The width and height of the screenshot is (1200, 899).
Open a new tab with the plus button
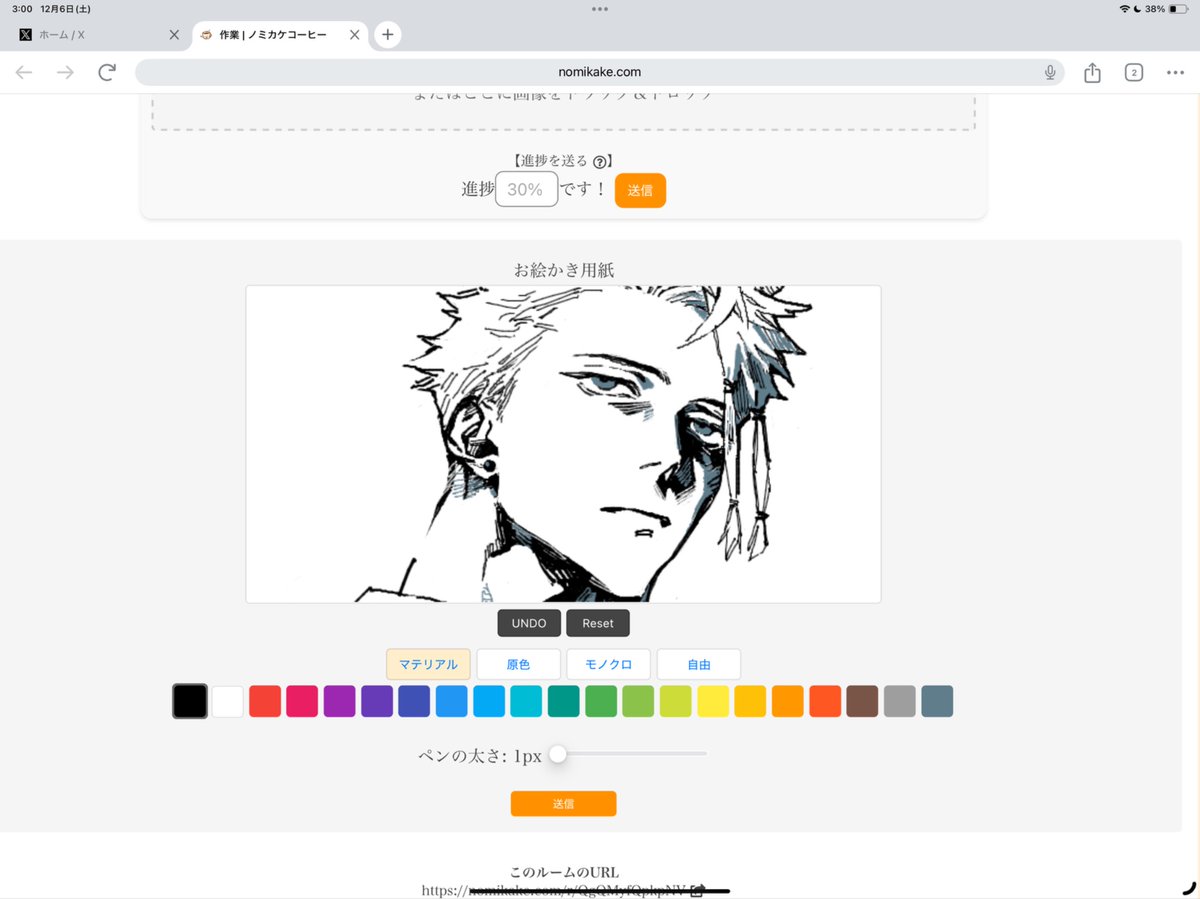click(x=388, y=35)
